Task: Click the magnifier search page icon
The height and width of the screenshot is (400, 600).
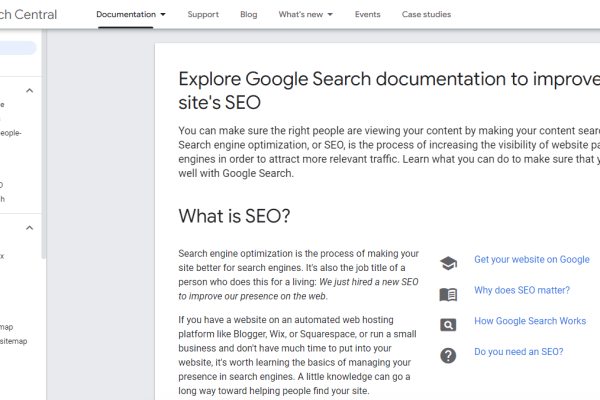Action: click(x=448, y=325)
